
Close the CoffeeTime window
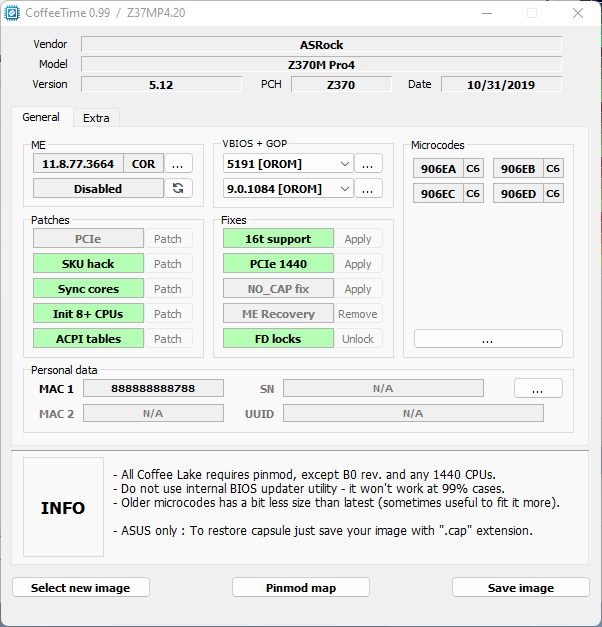coord(578,13)
